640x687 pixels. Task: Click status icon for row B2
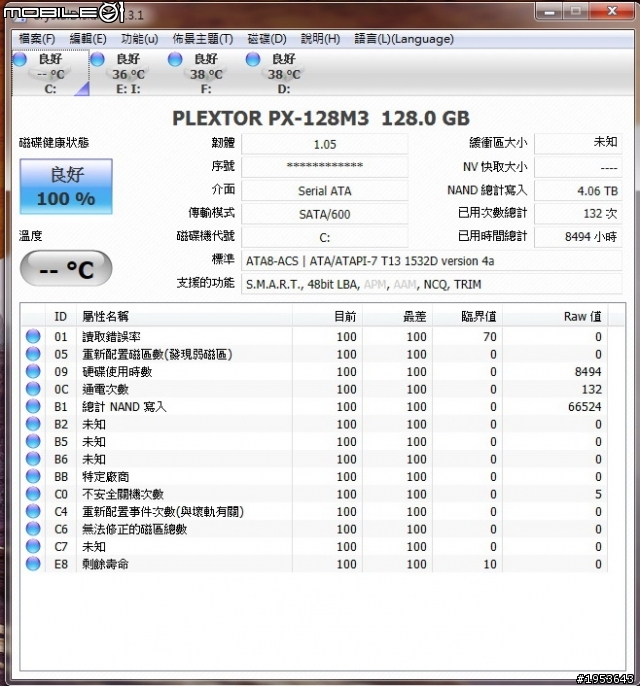[x=33, y=424]
